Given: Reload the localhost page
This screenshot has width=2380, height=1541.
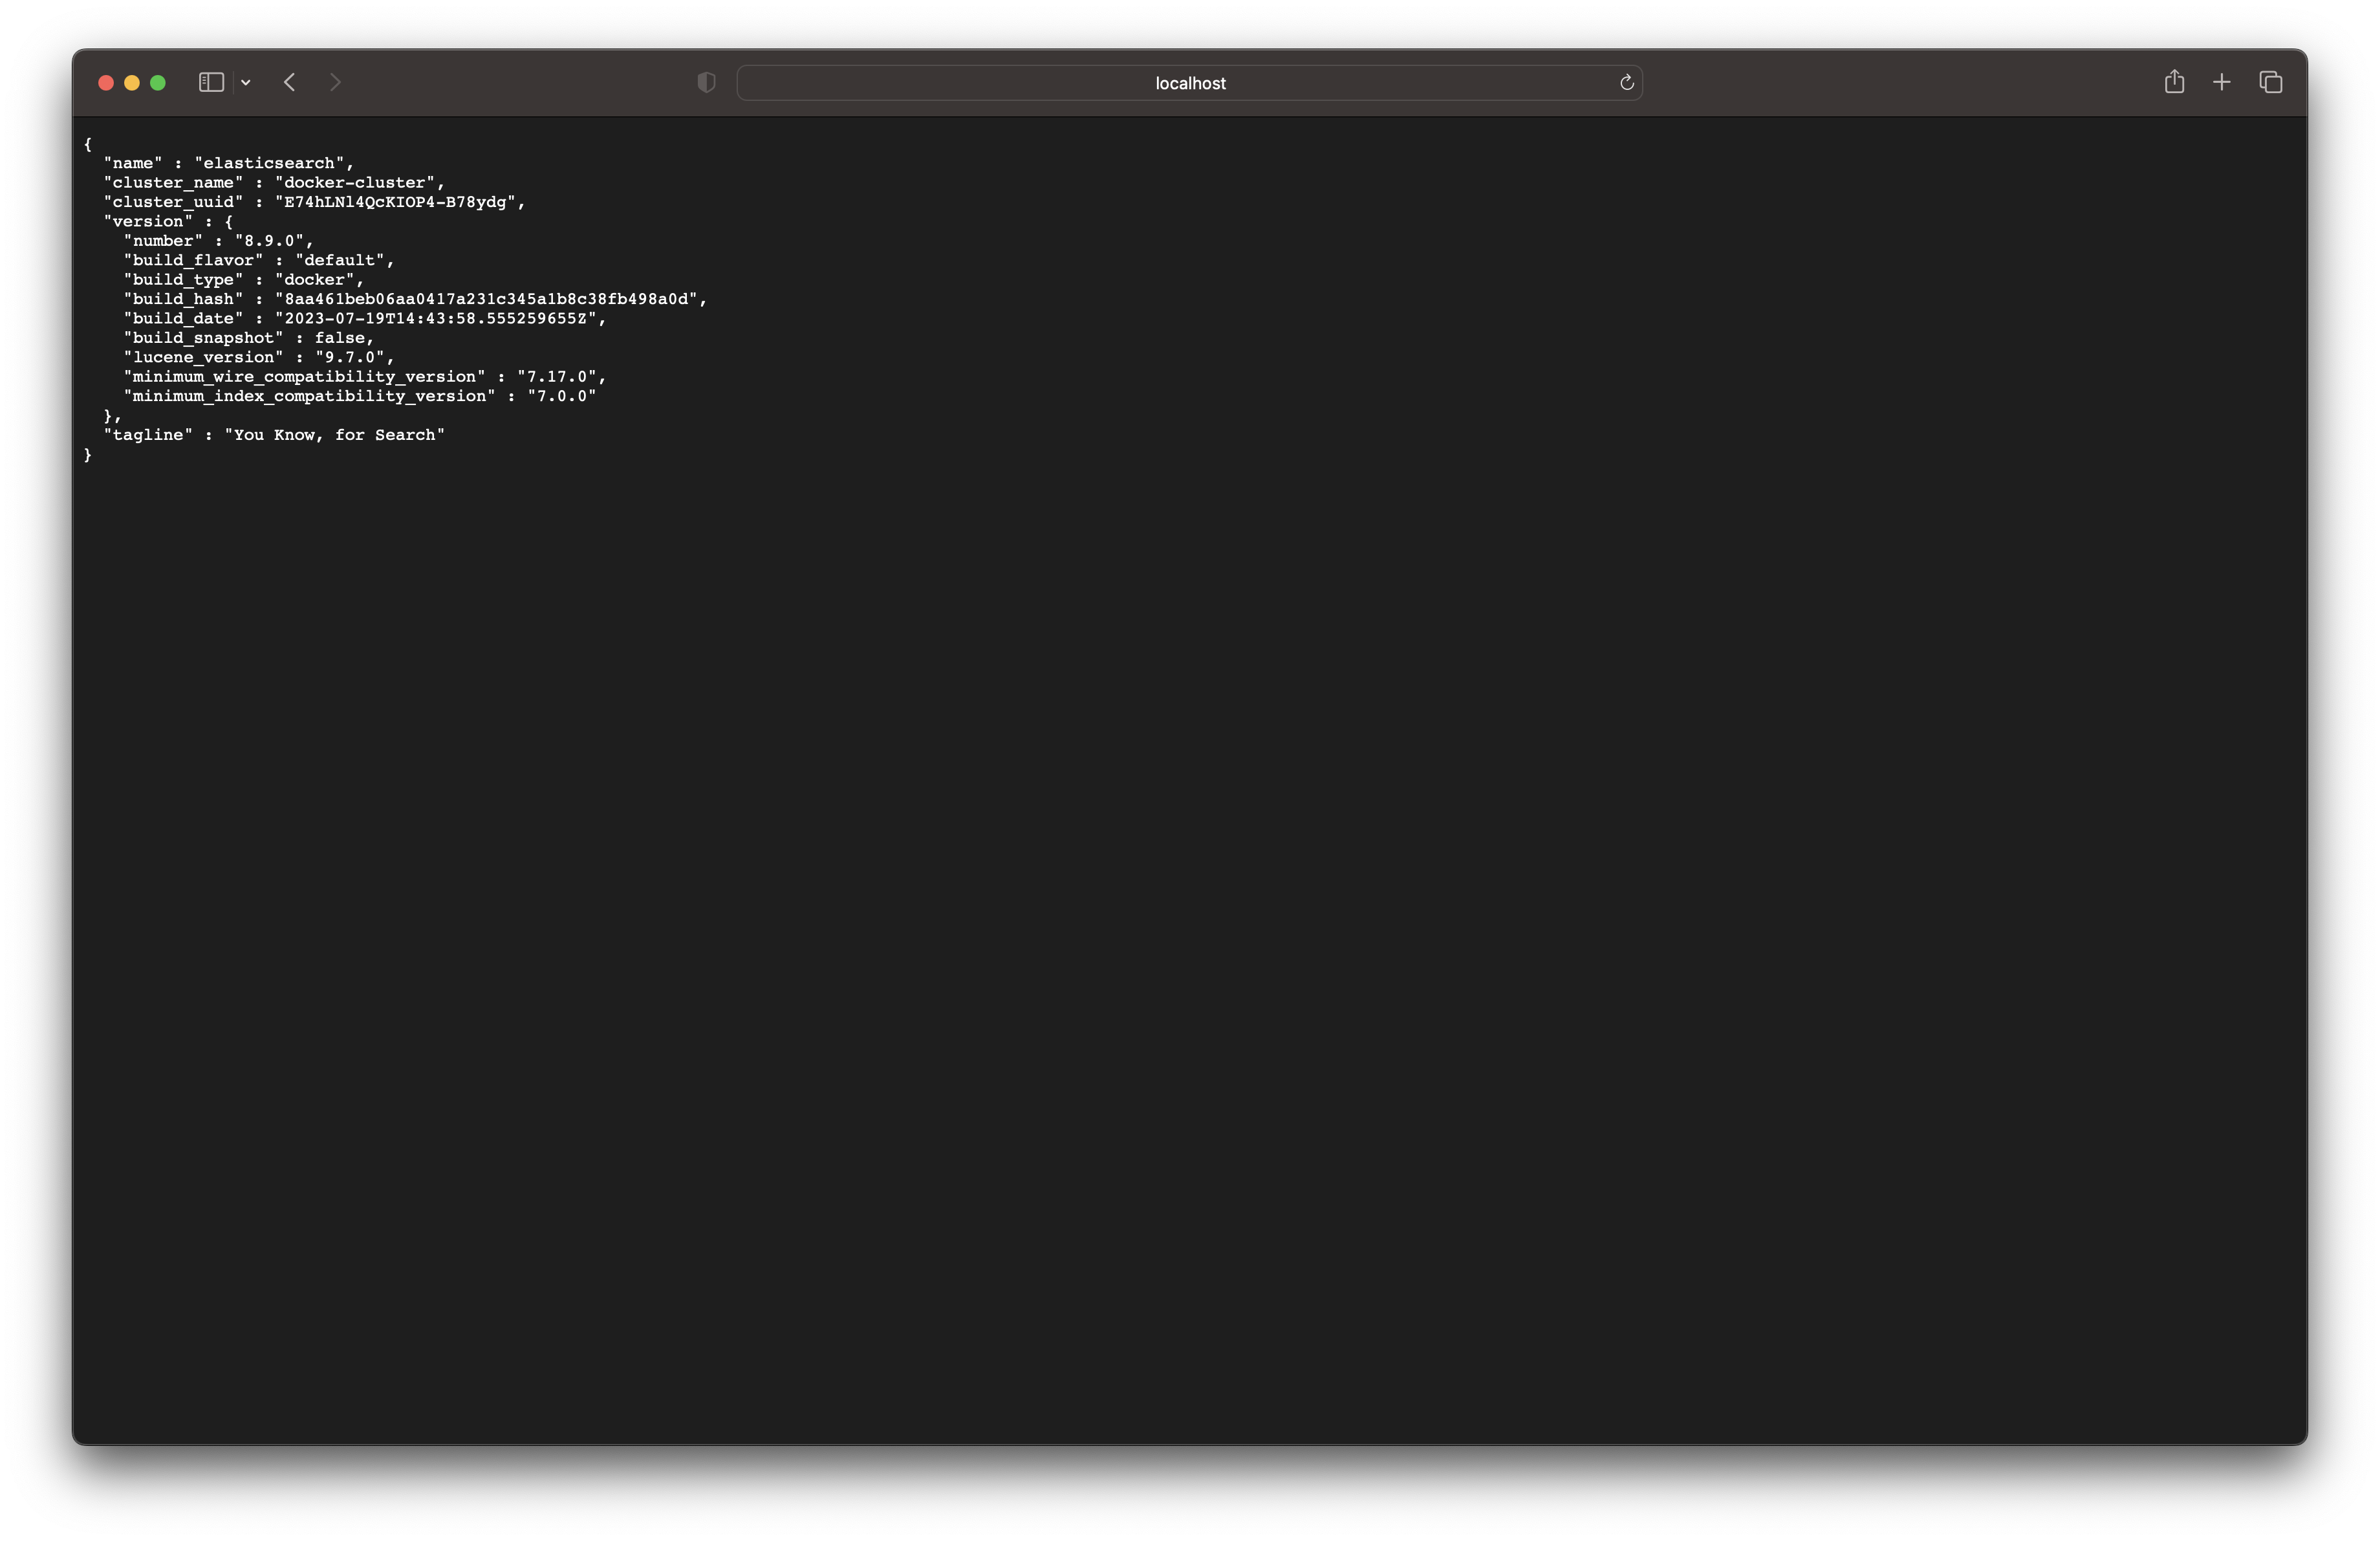Looking at the screenshot, I should 1626,83.
